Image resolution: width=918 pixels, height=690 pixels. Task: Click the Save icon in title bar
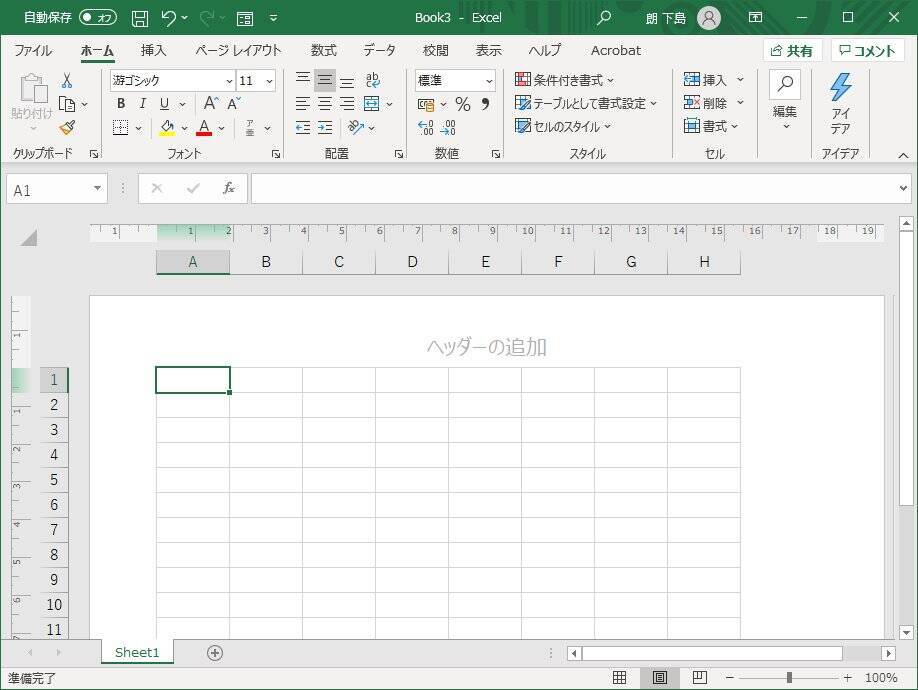(x=140, y=18)
